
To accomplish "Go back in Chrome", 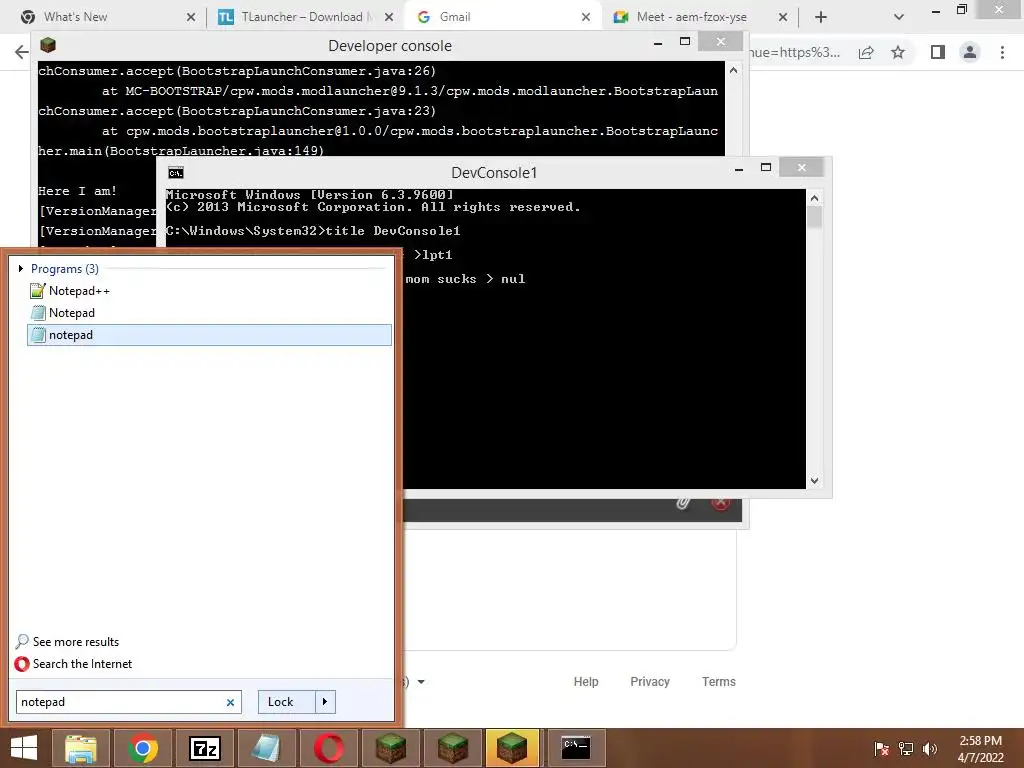I will (x=22, y=52).
